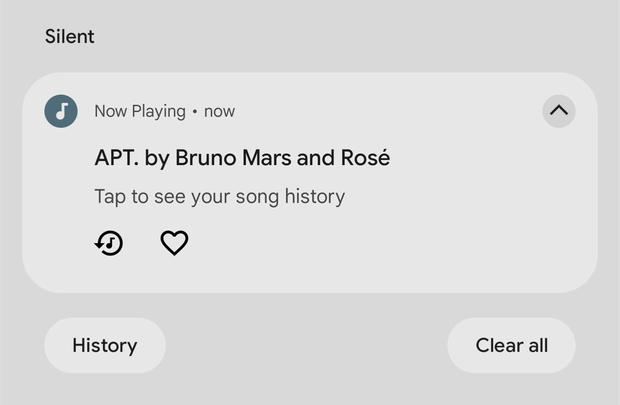Open the notification History button
Viewport: 620px width, 405px height.
pos(105,345)
